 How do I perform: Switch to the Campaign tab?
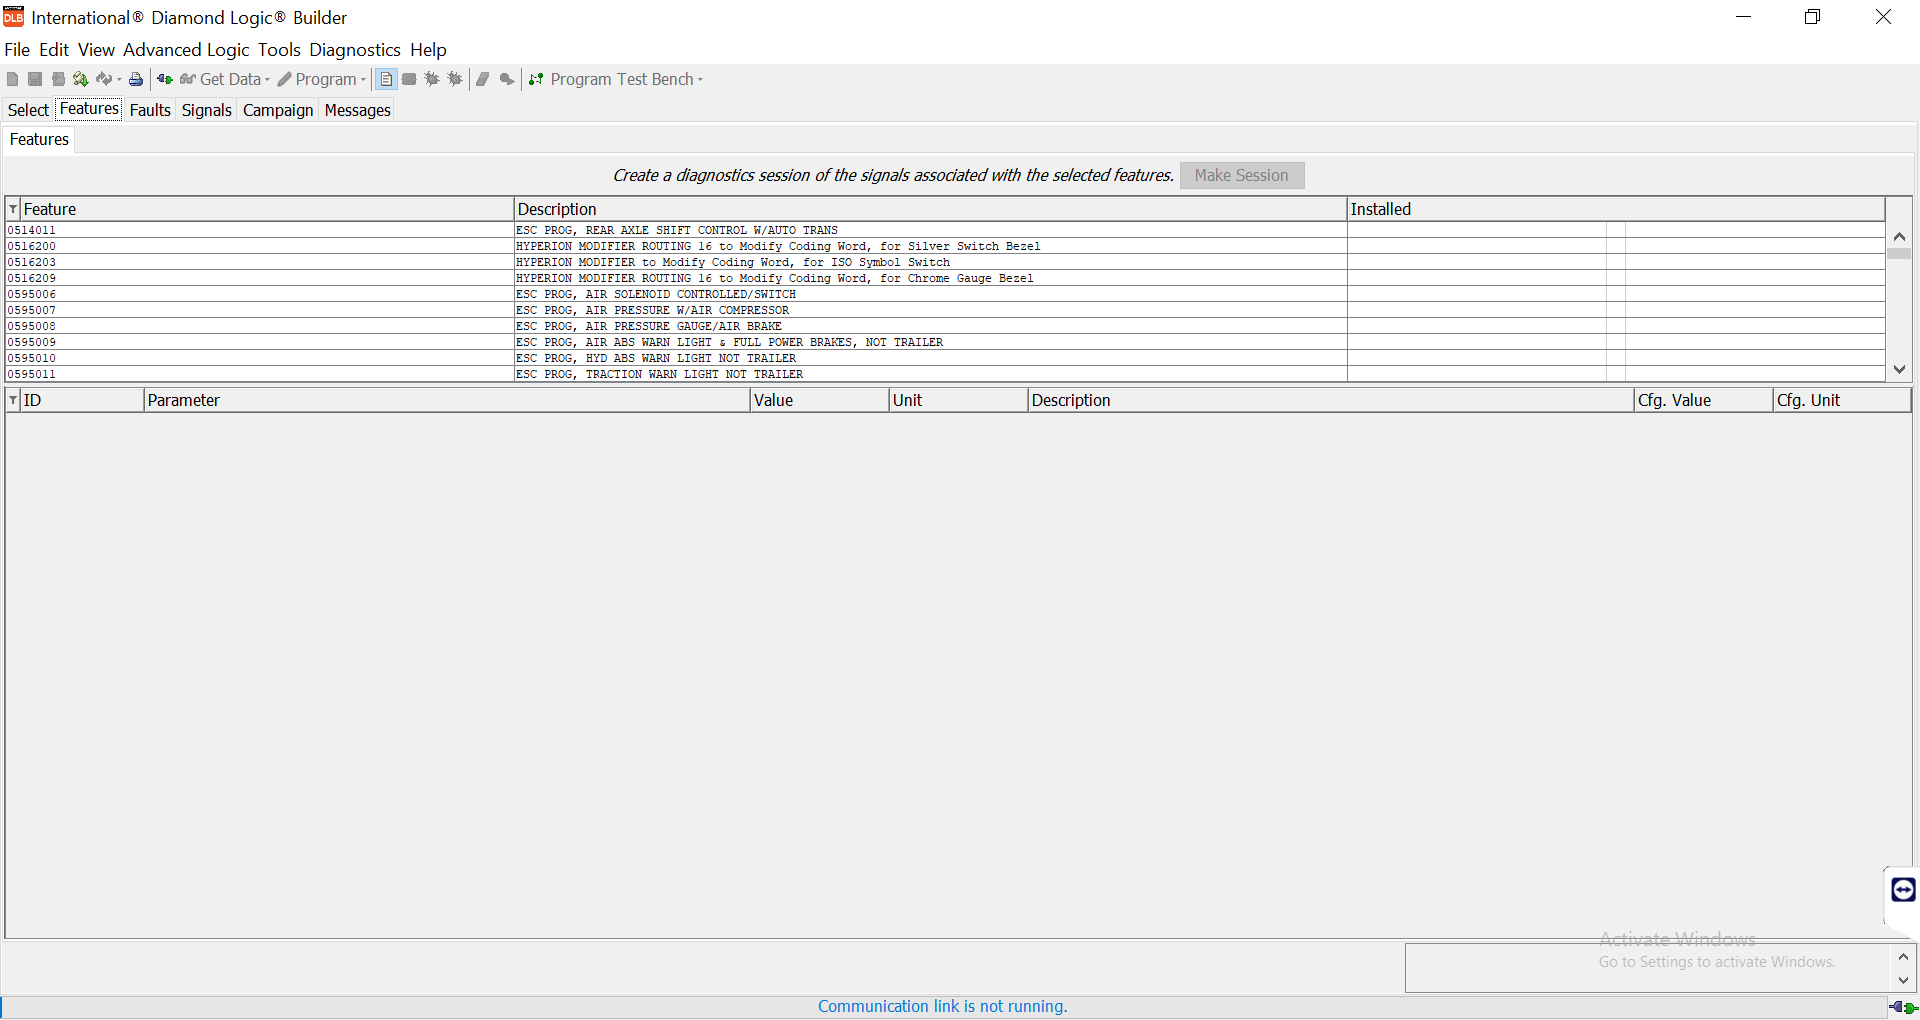tap(278, 110)
